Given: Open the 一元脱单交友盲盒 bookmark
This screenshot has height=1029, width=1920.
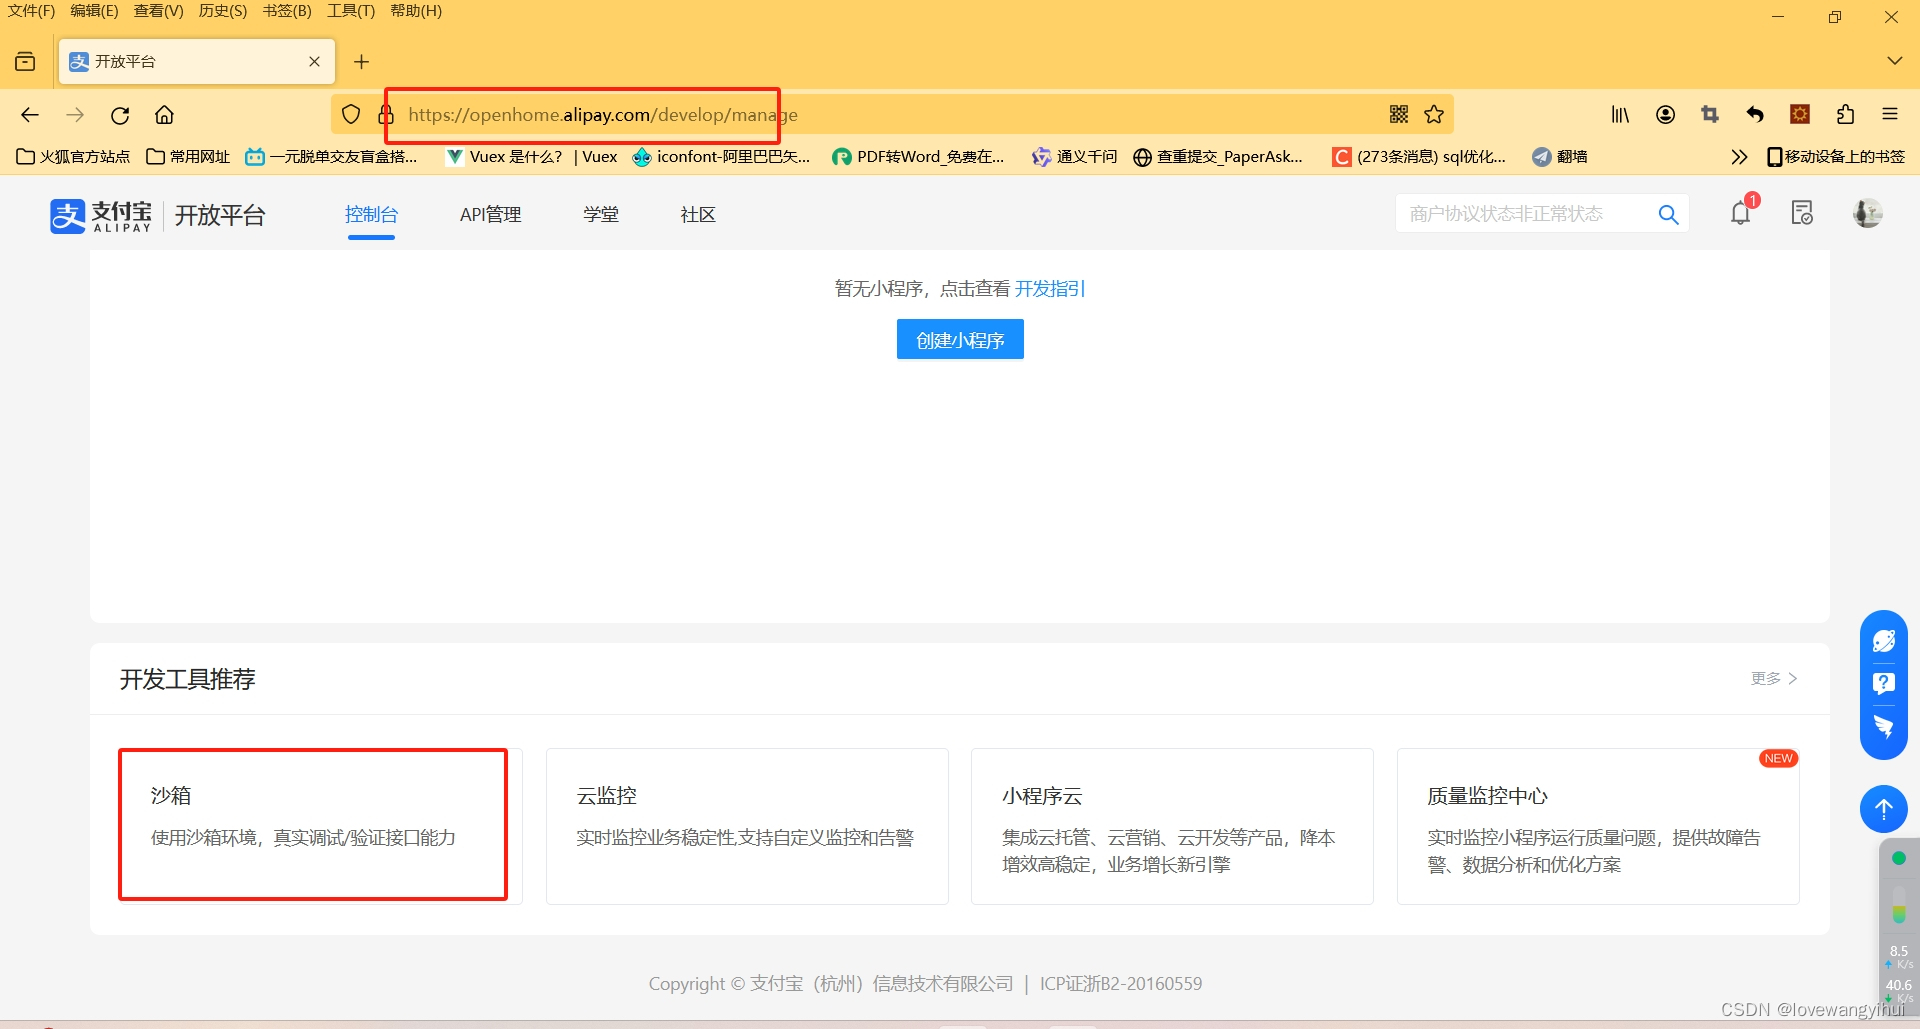Looking at the screenshot, I should (331, 157).
